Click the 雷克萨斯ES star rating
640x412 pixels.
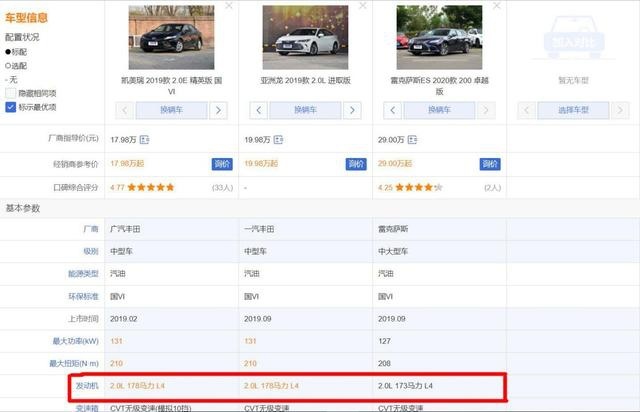[418, 187]
